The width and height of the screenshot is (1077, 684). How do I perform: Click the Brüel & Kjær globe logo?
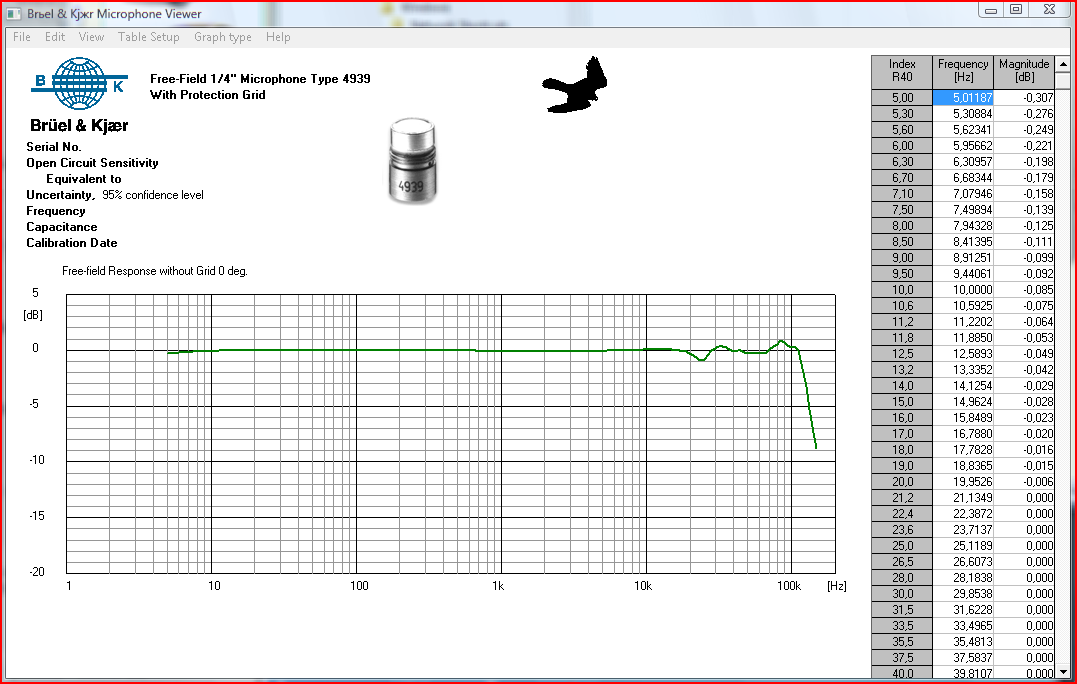[x=80, y=84]
